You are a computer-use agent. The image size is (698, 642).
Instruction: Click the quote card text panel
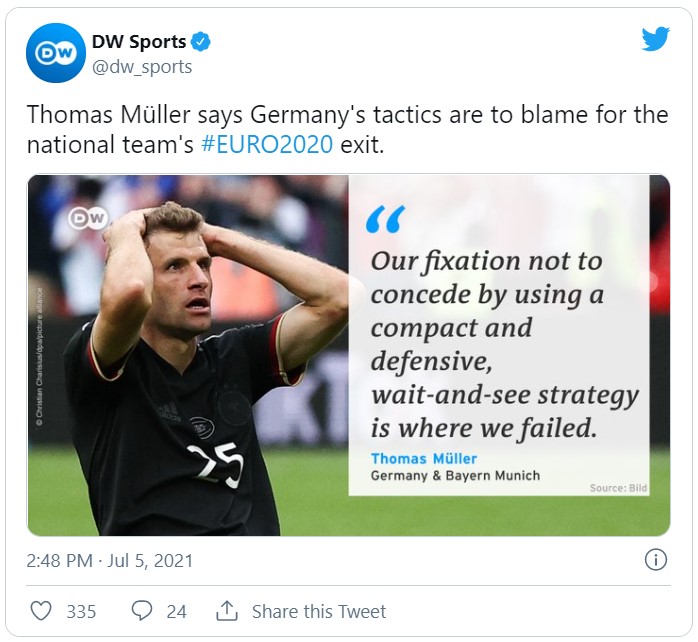[x=499, y=335]
